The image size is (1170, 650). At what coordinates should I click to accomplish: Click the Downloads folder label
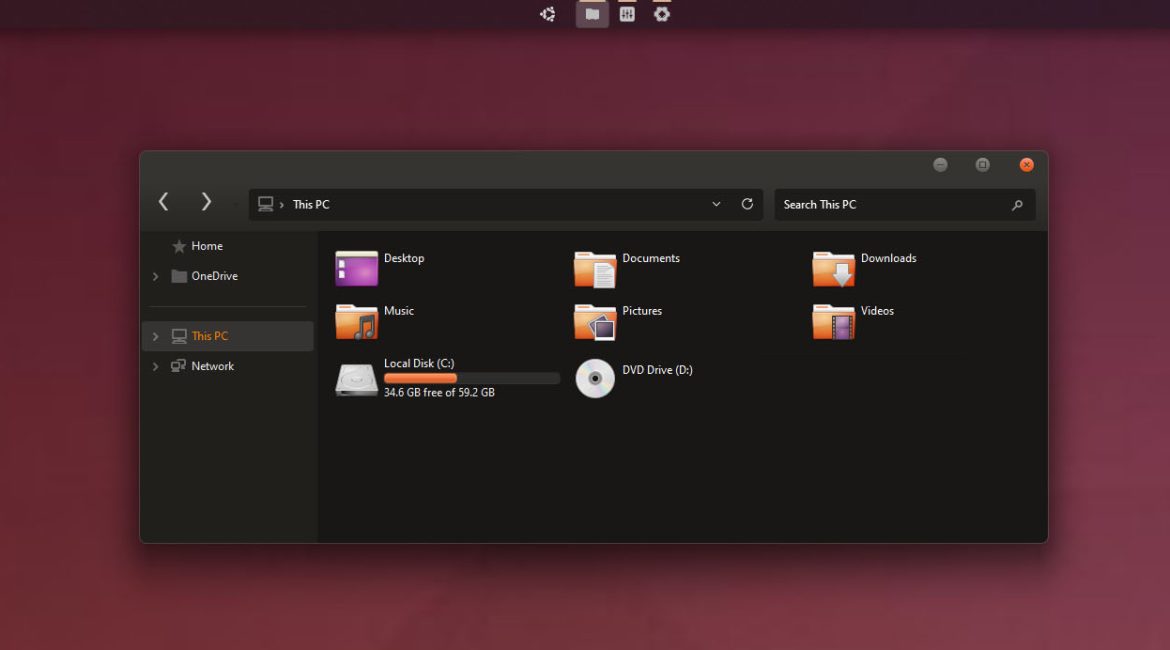(x=888, y=258)
